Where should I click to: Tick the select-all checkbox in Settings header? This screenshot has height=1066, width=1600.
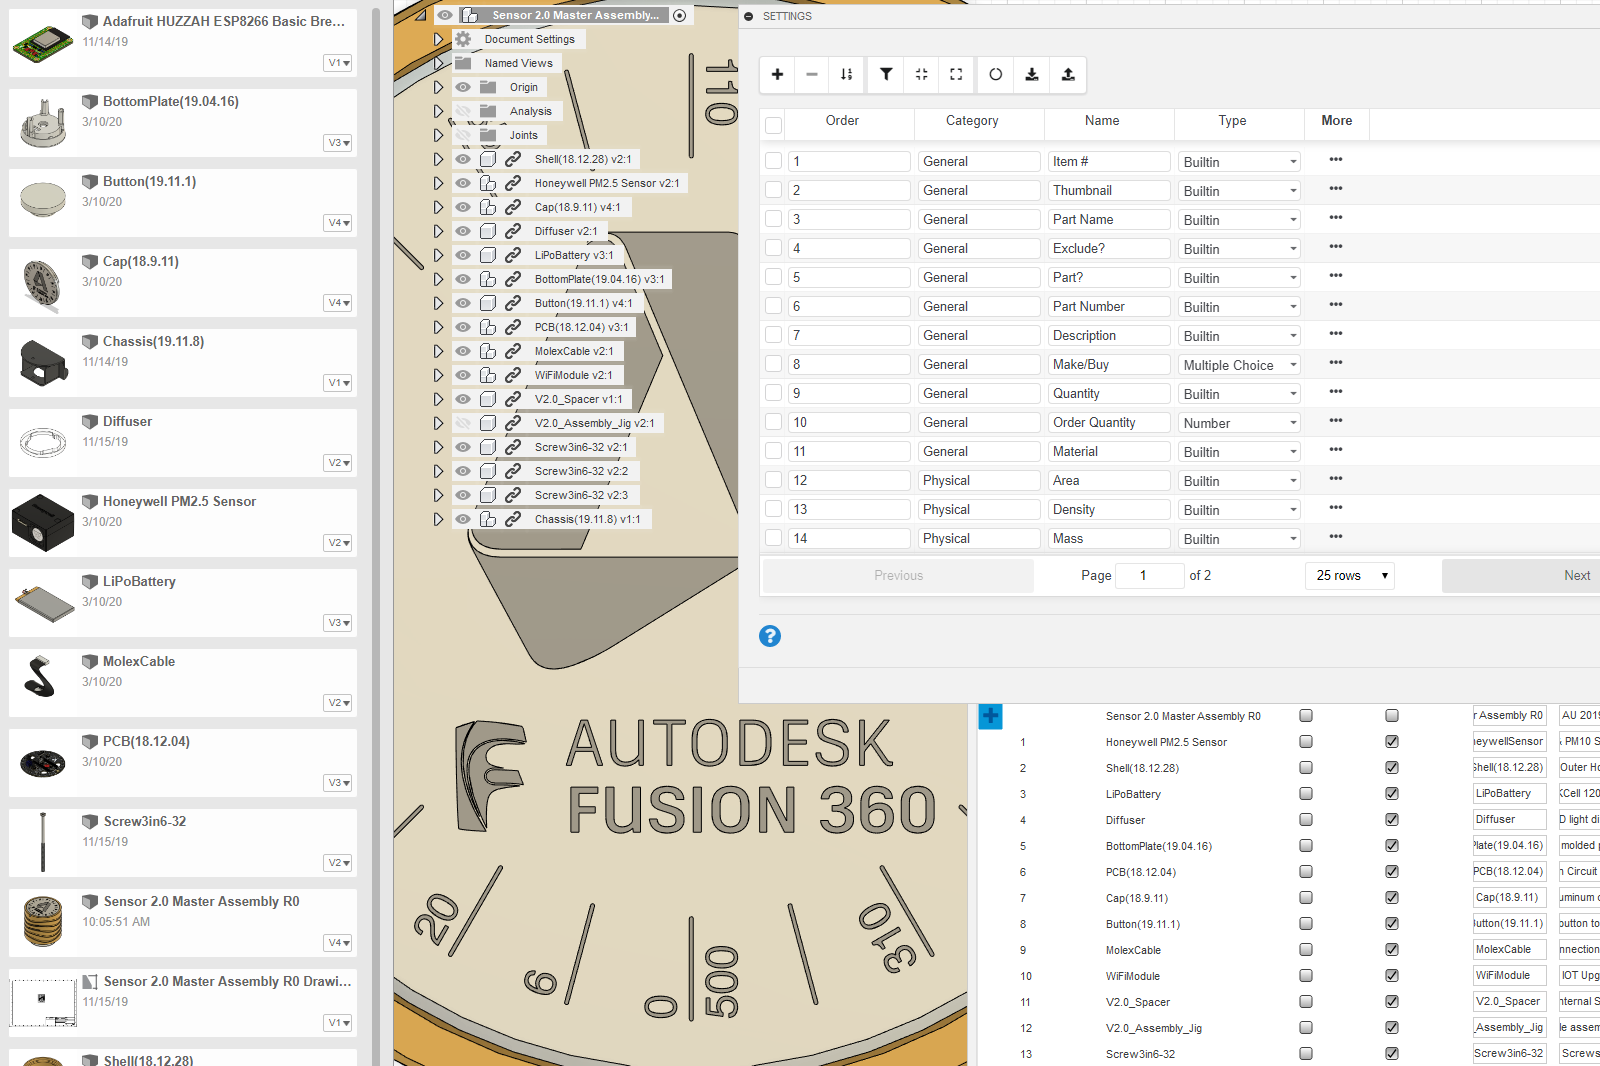point(773,125)
